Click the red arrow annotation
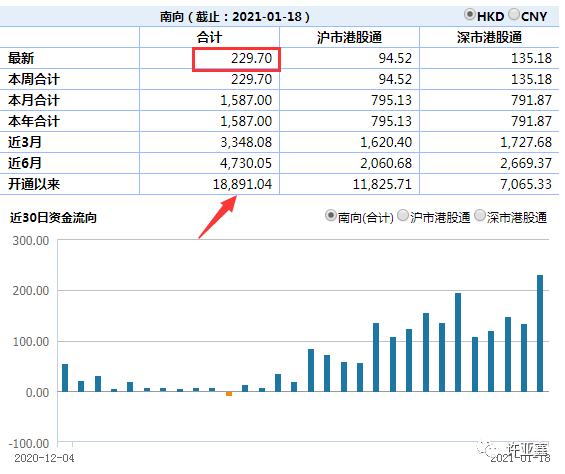The image size is (565, 474). [218, 217]
